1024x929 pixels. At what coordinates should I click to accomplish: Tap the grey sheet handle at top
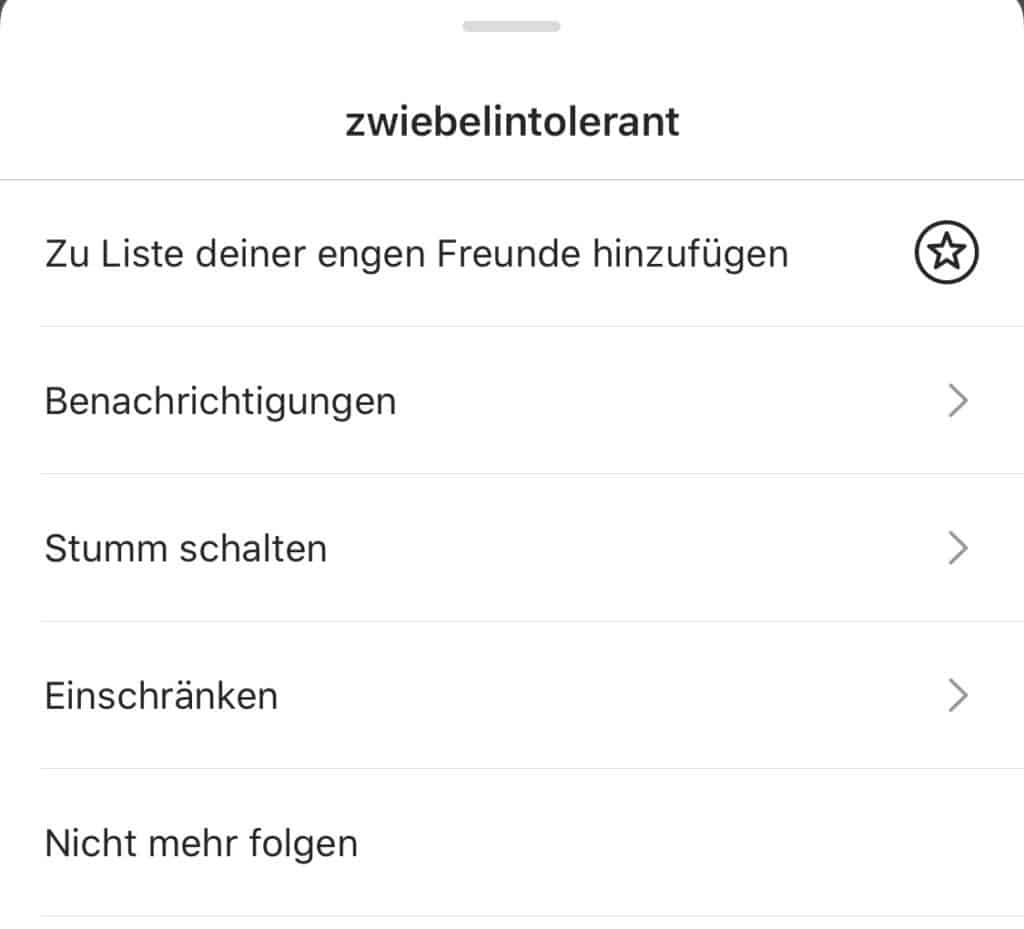(511, 26)
